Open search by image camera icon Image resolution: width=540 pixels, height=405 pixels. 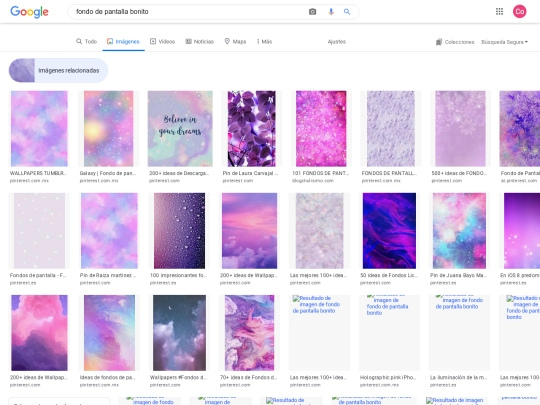coord(312,12)
